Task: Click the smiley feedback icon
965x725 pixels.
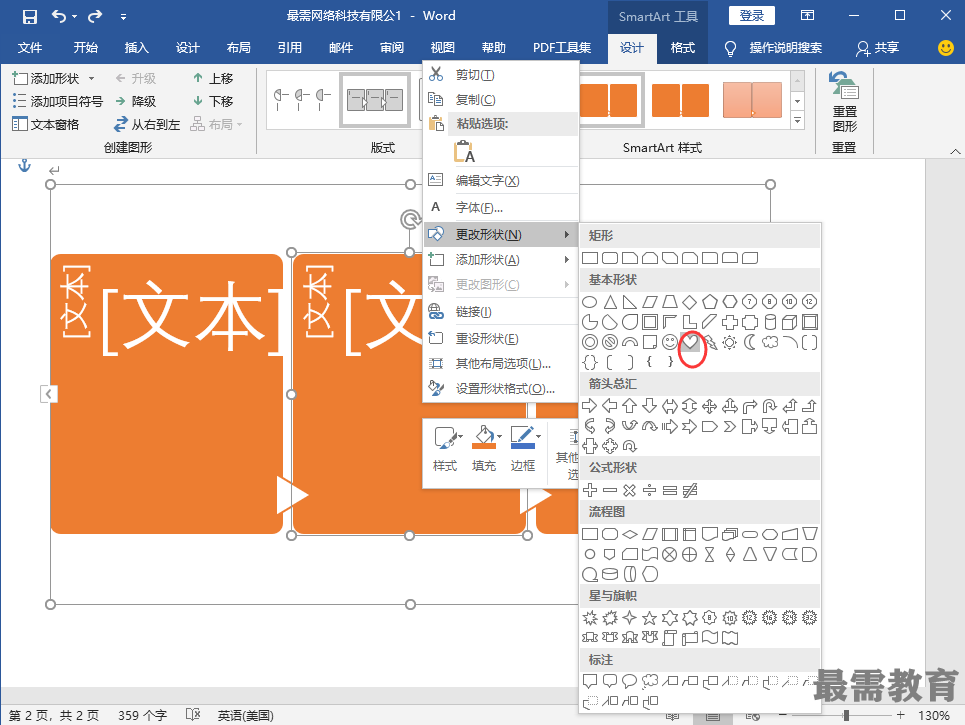Action: pos(945,47)
